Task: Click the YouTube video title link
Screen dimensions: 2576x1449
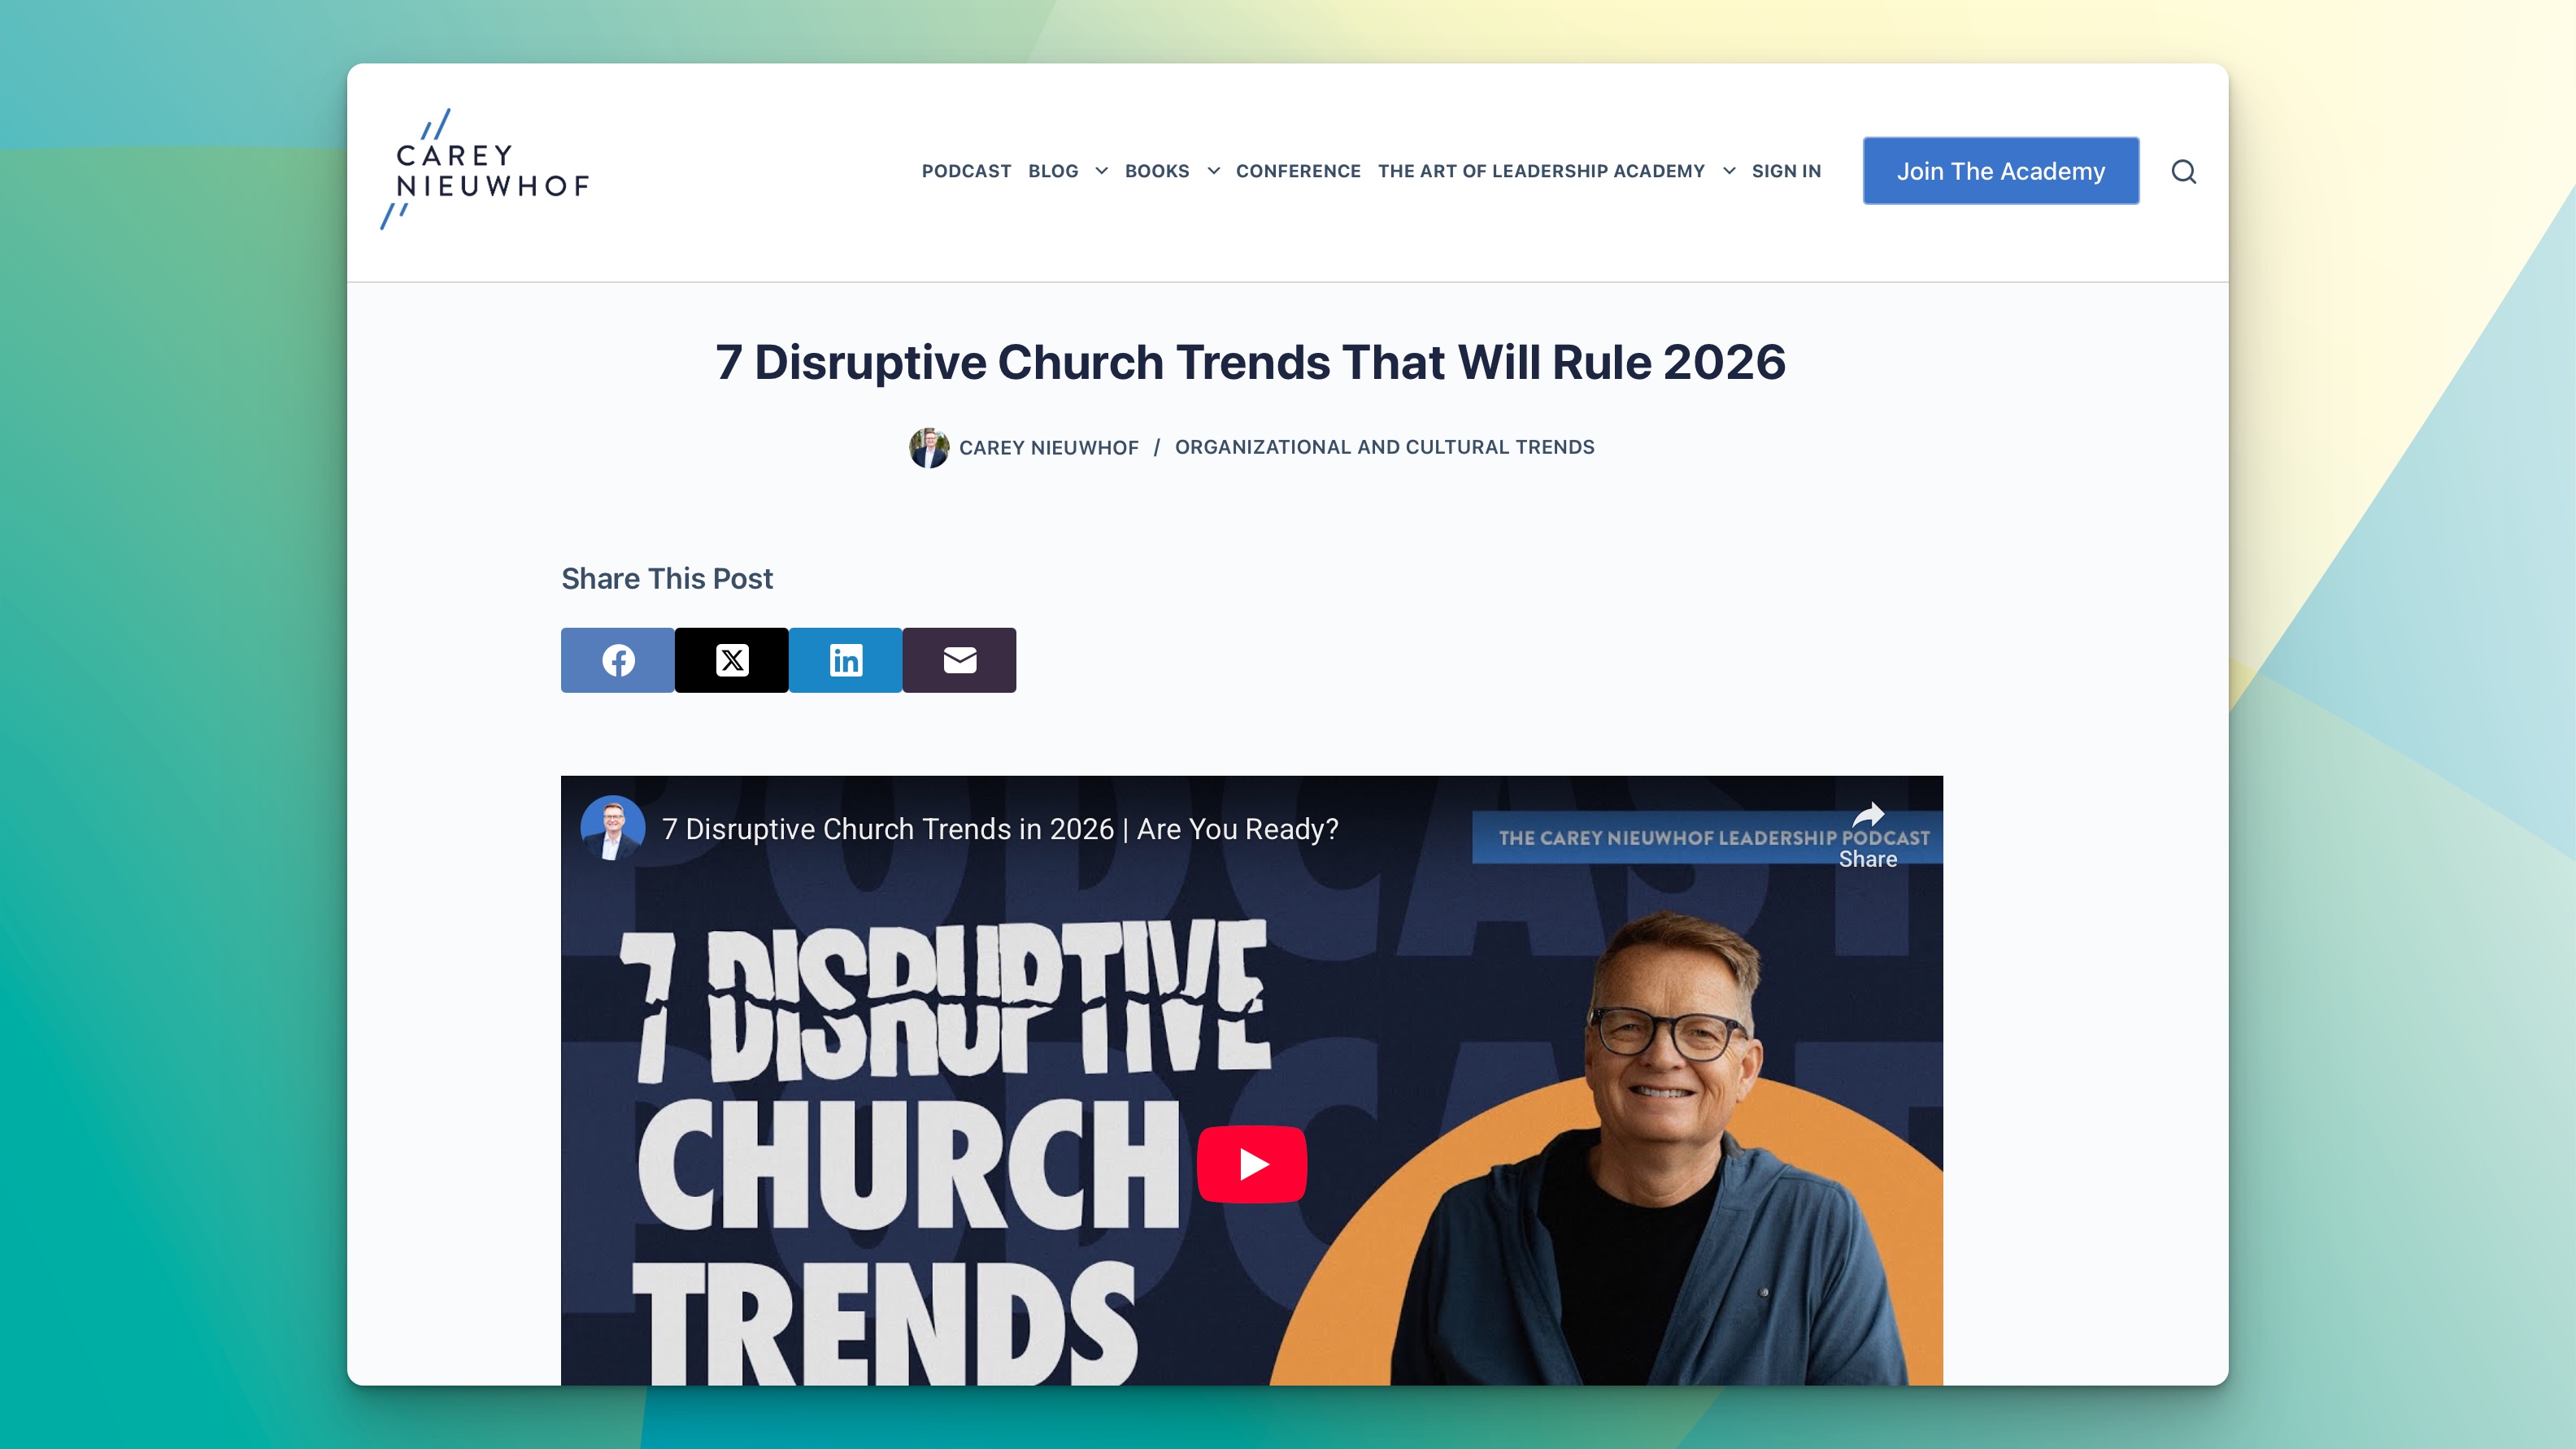Action: [x=999, y=829]
